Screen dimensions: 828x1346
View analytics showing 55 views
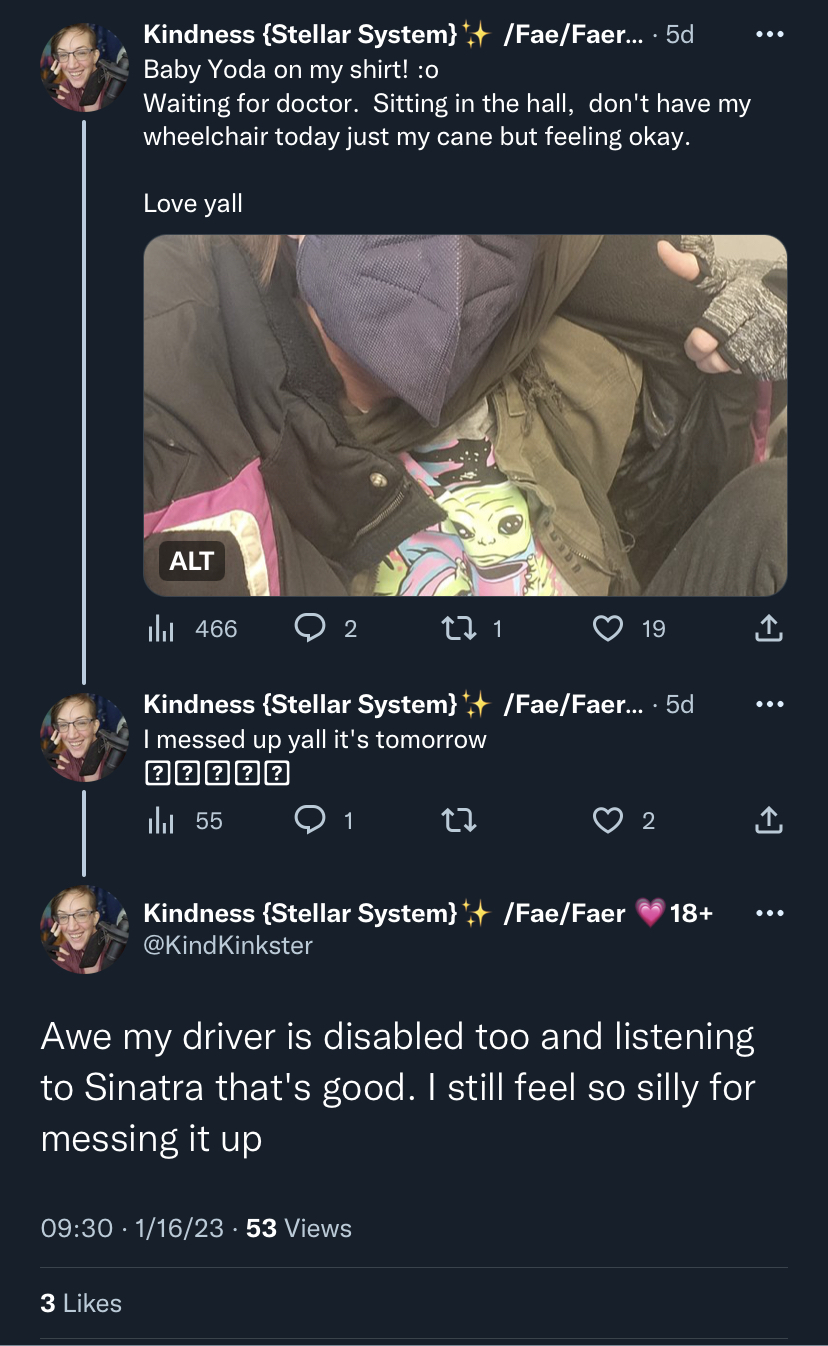tap(185, 821)
